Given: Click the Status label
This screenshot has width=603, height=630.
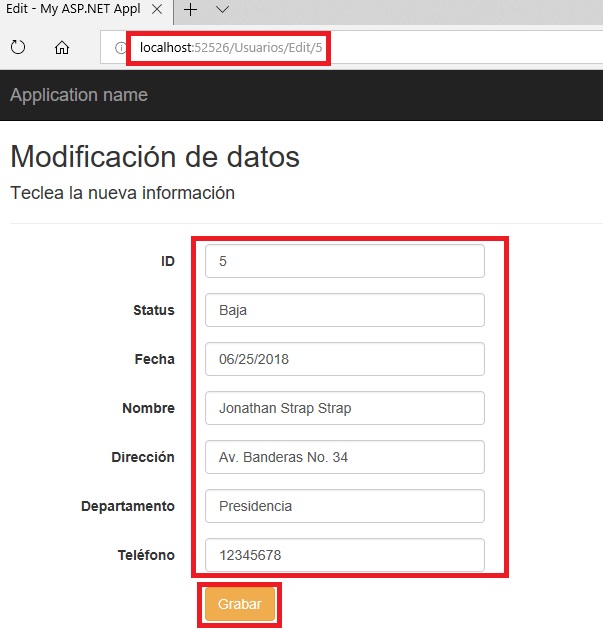Looking at the screenshot, I should click(x=154, y=310).
